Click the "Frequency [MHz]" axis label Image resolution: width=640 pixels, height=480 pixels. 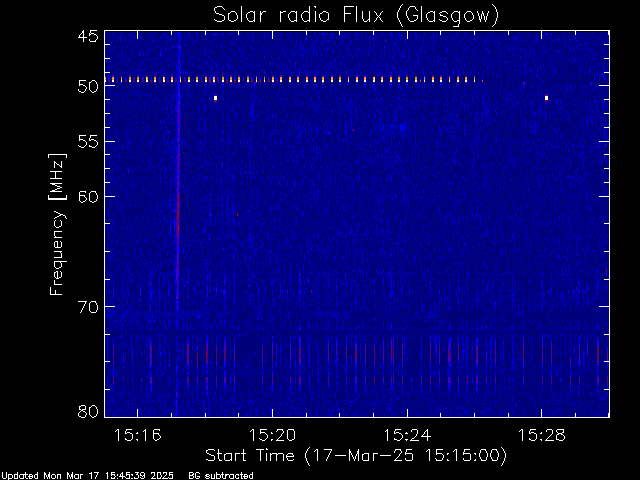(57, 224)
